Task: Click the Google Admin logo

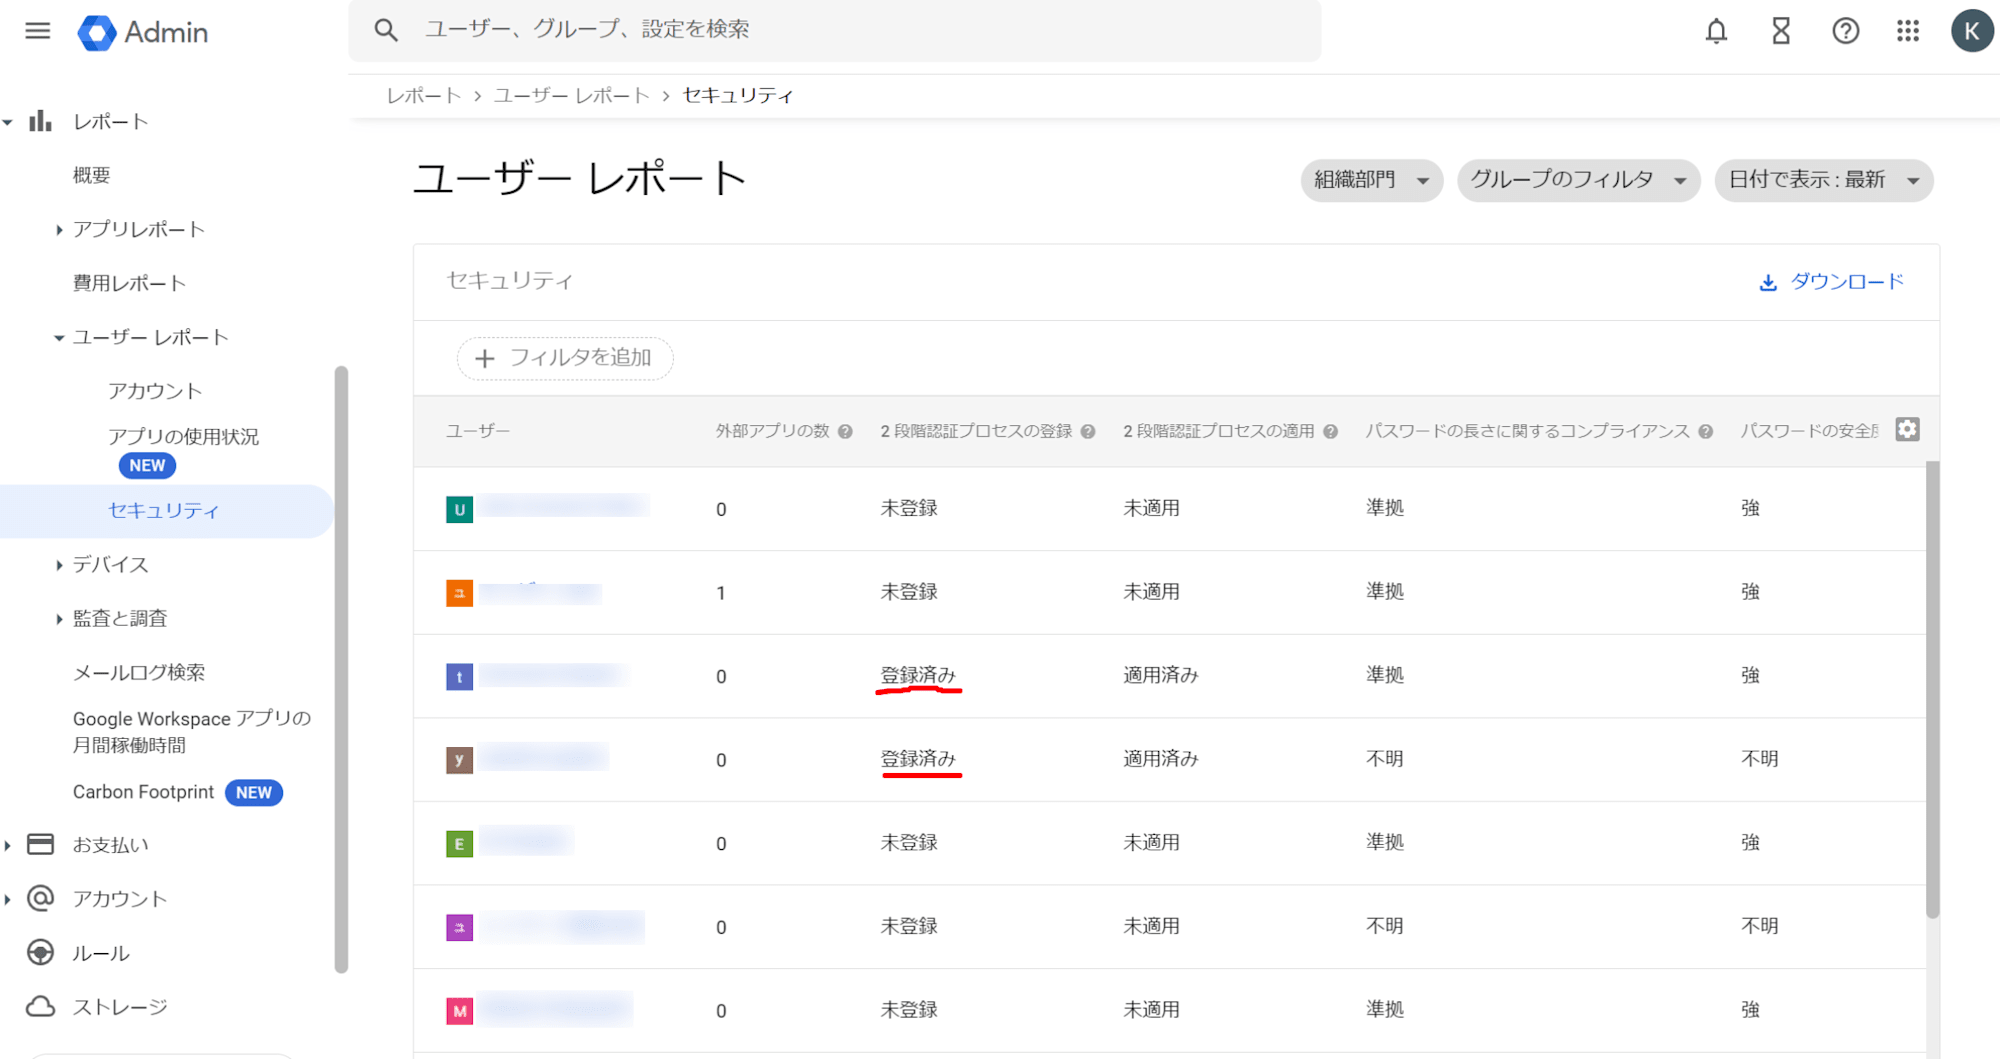Action: 143,32
